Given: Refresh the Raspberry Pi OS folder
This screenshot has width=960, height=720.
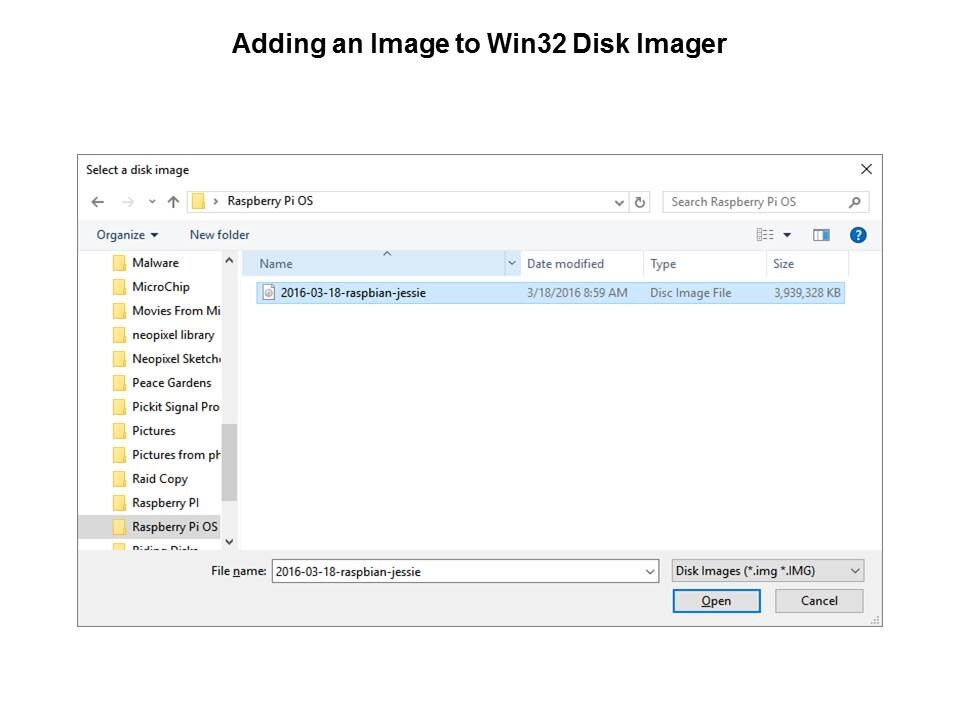Looking at the screenshot, I should click(641, 202).
